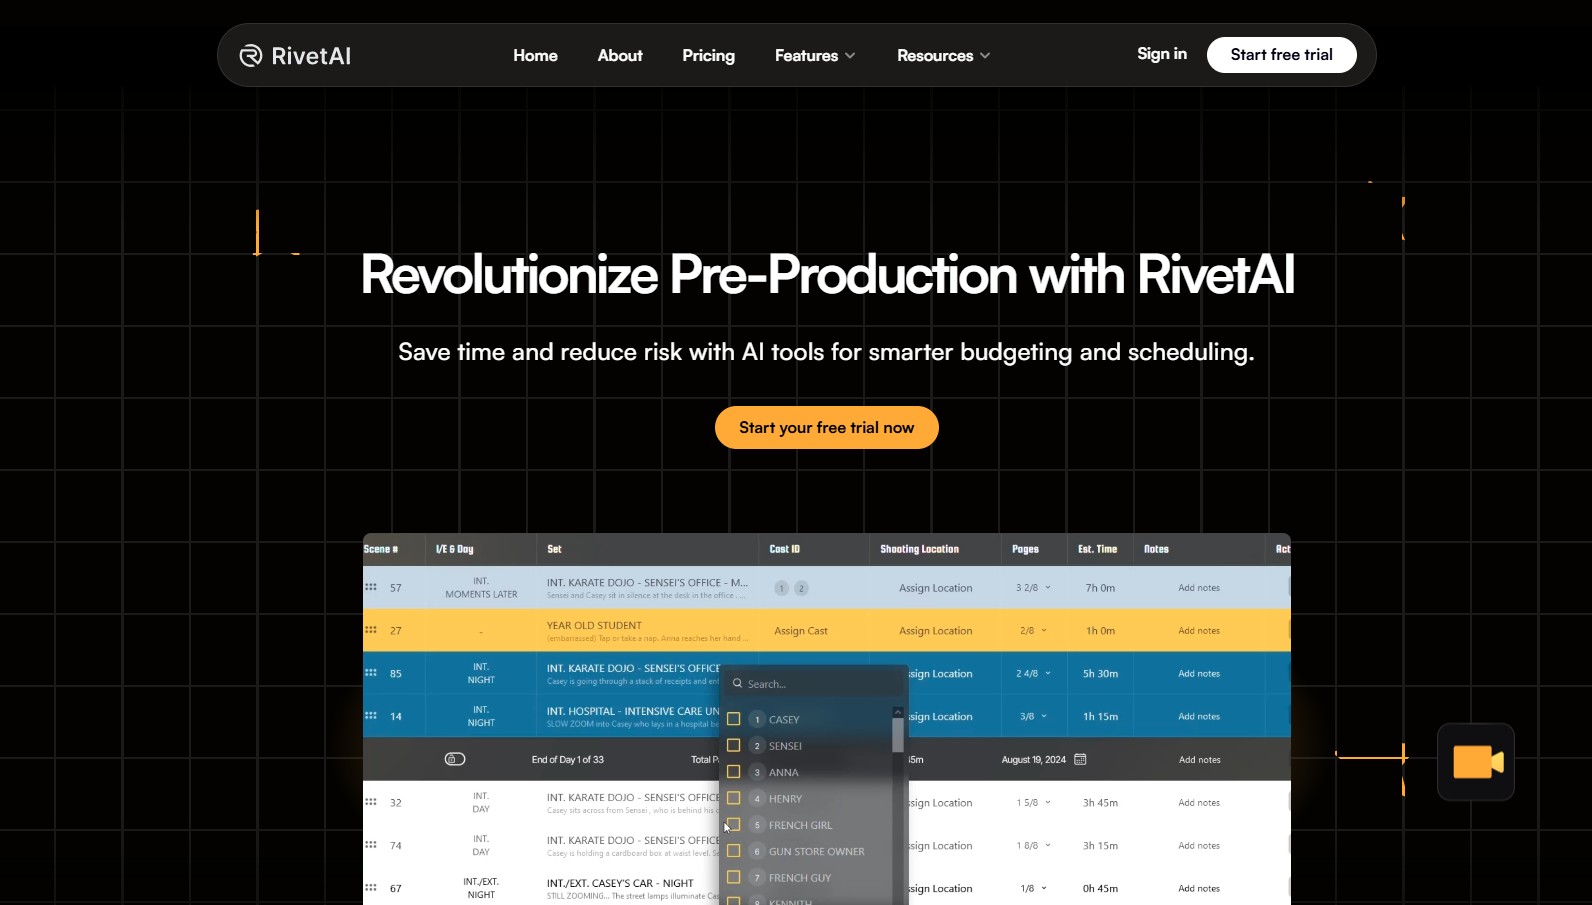The height and width of the screenshot is (905, 1592).
Task: Tick the FRENCH GIRL checkbox
Action: point(733,825)
